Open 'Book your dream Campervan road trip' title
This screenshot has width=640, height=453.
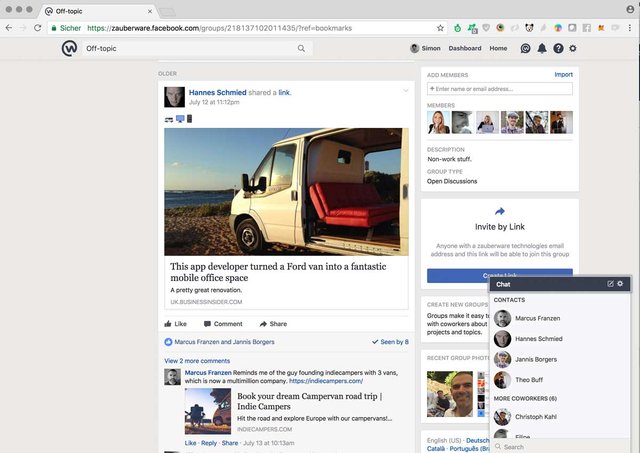(x=309, y=401)
